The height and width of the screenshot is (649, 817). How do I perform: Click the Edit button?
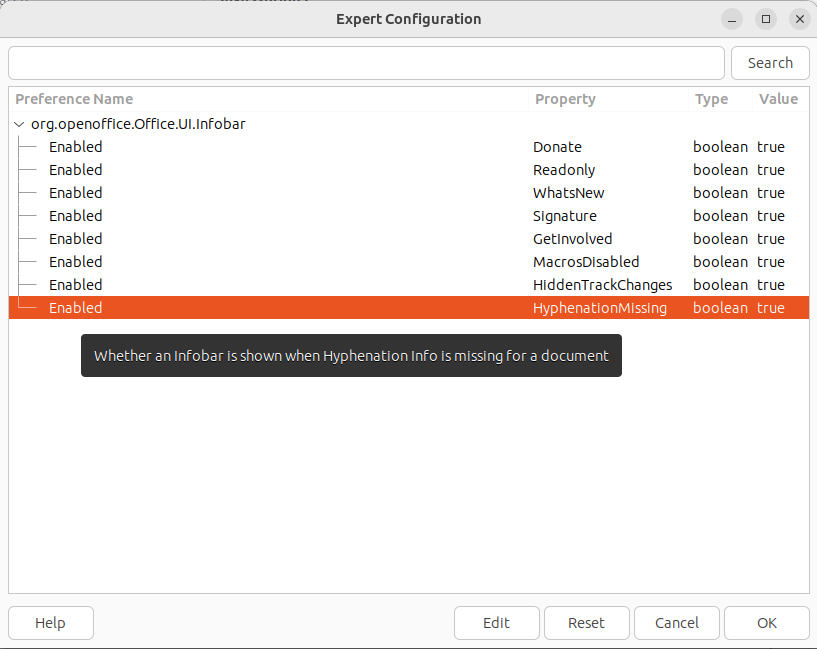(x=496, y=623)
